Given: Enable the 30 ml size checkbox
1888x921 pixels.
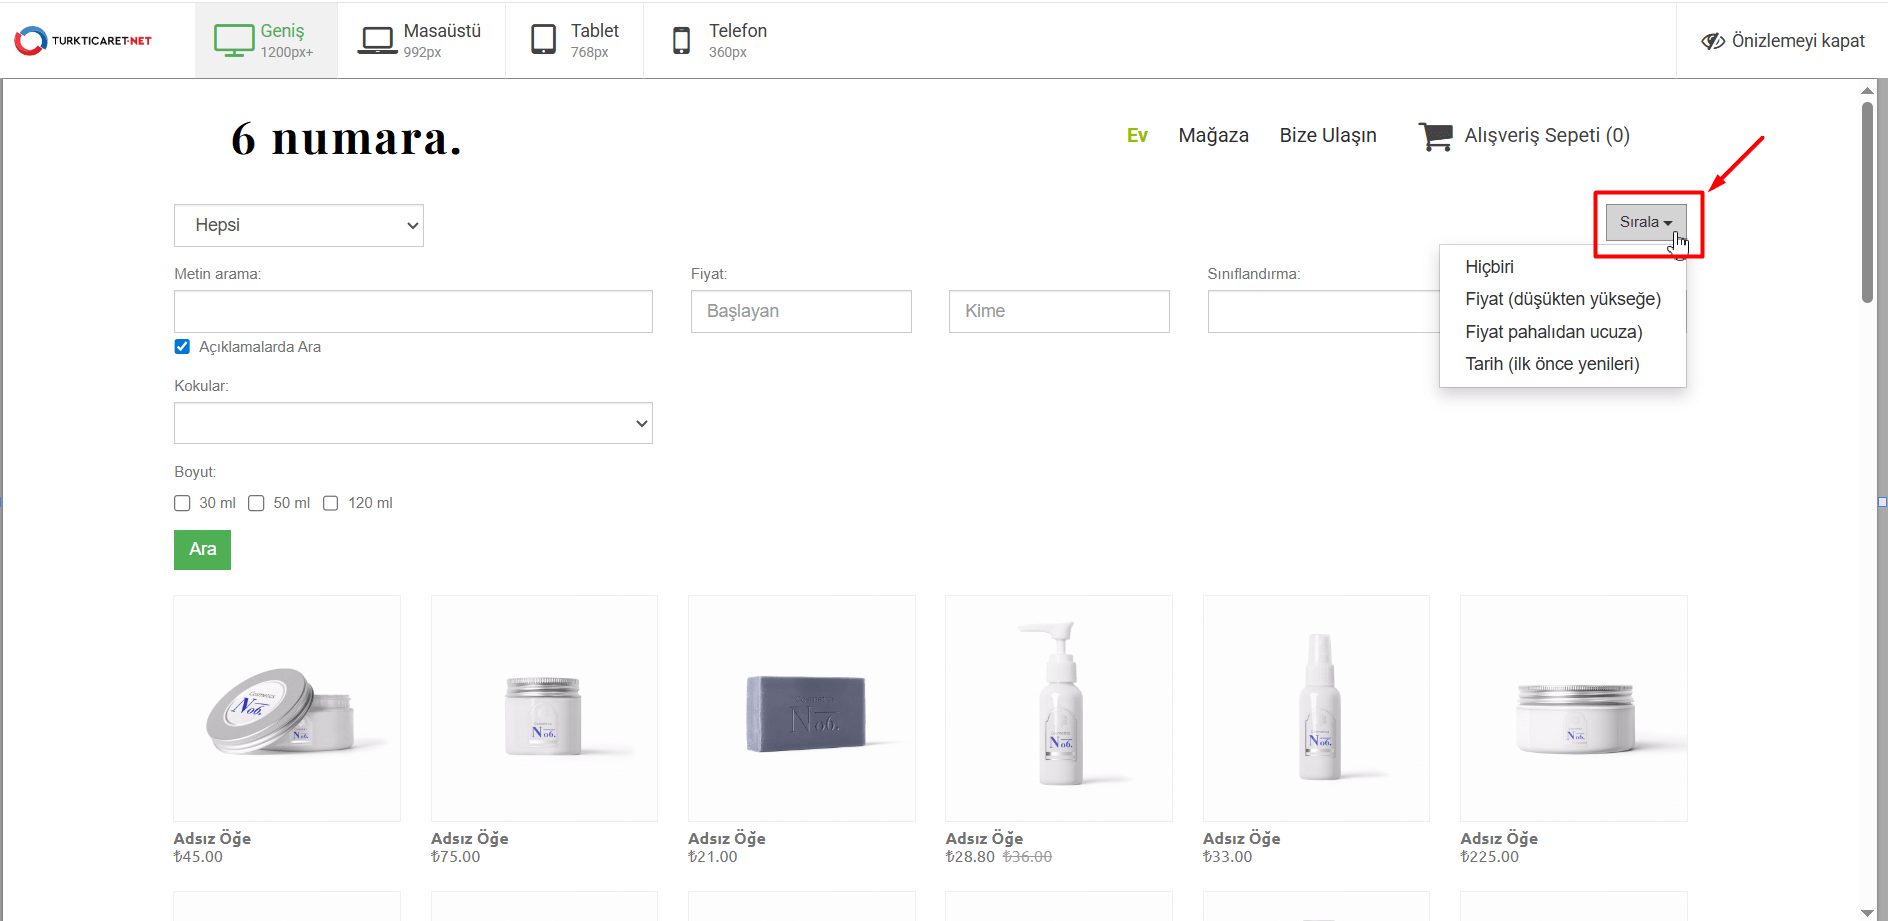Looking at the screenshot, I should (182, 503).
